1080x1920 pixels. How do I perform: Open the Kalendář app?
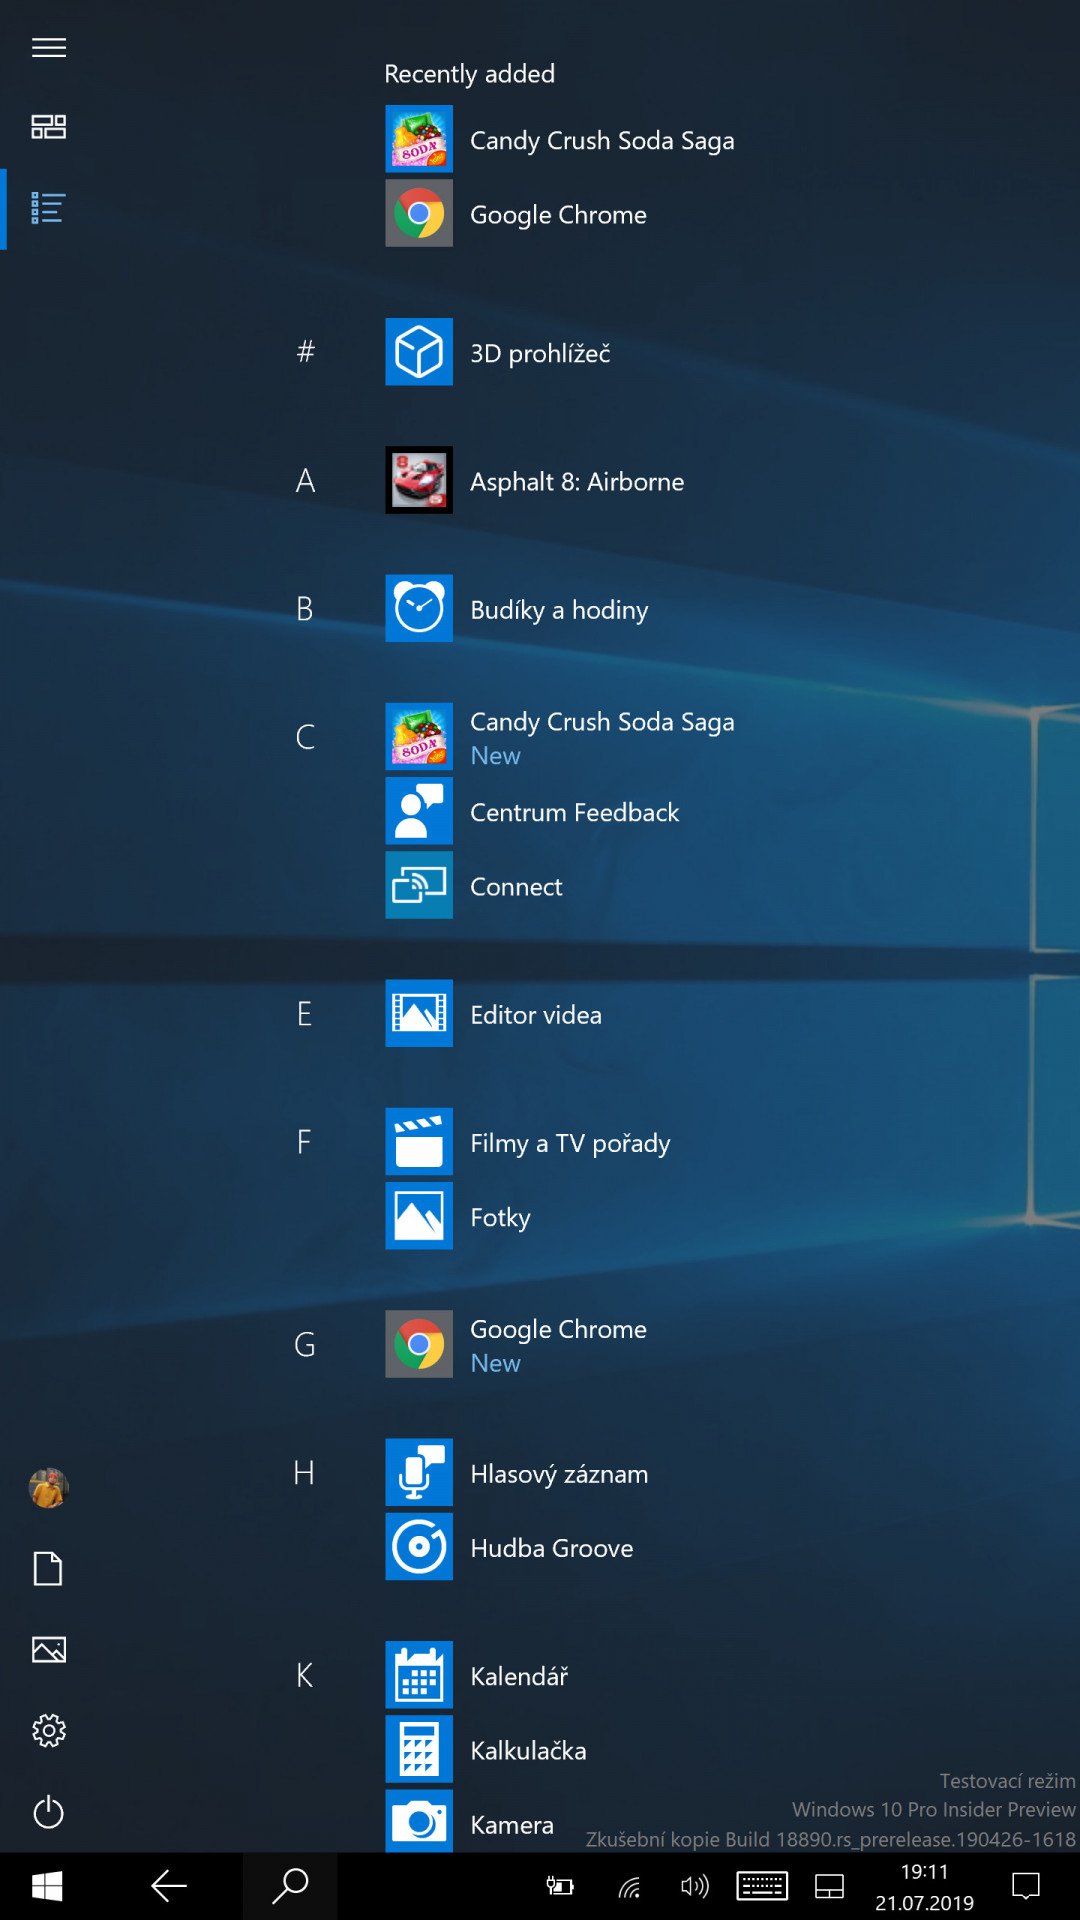coord(477,1675)
